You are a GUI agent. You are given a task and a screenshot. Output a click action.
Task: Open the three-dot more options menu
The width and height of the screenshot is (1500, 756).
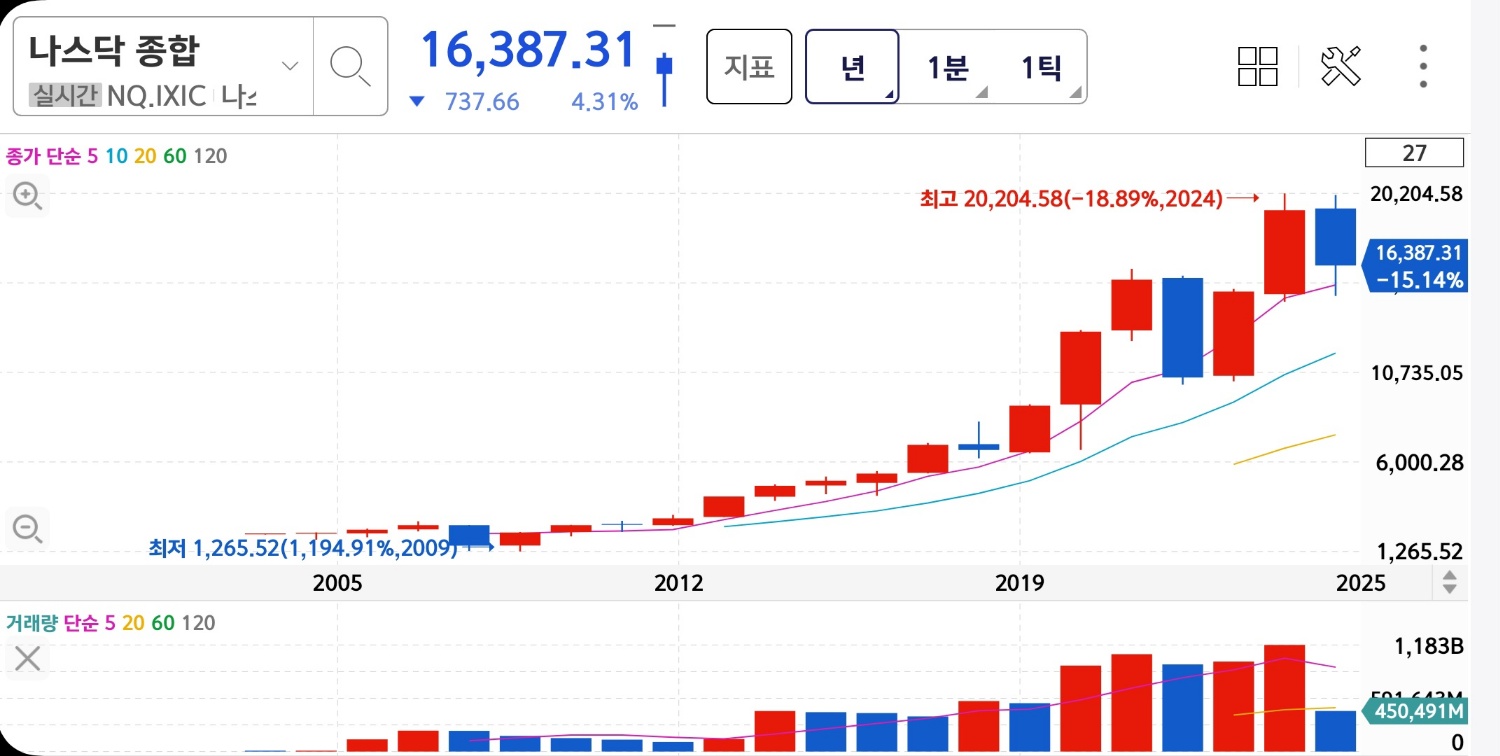pos(1423,66)
